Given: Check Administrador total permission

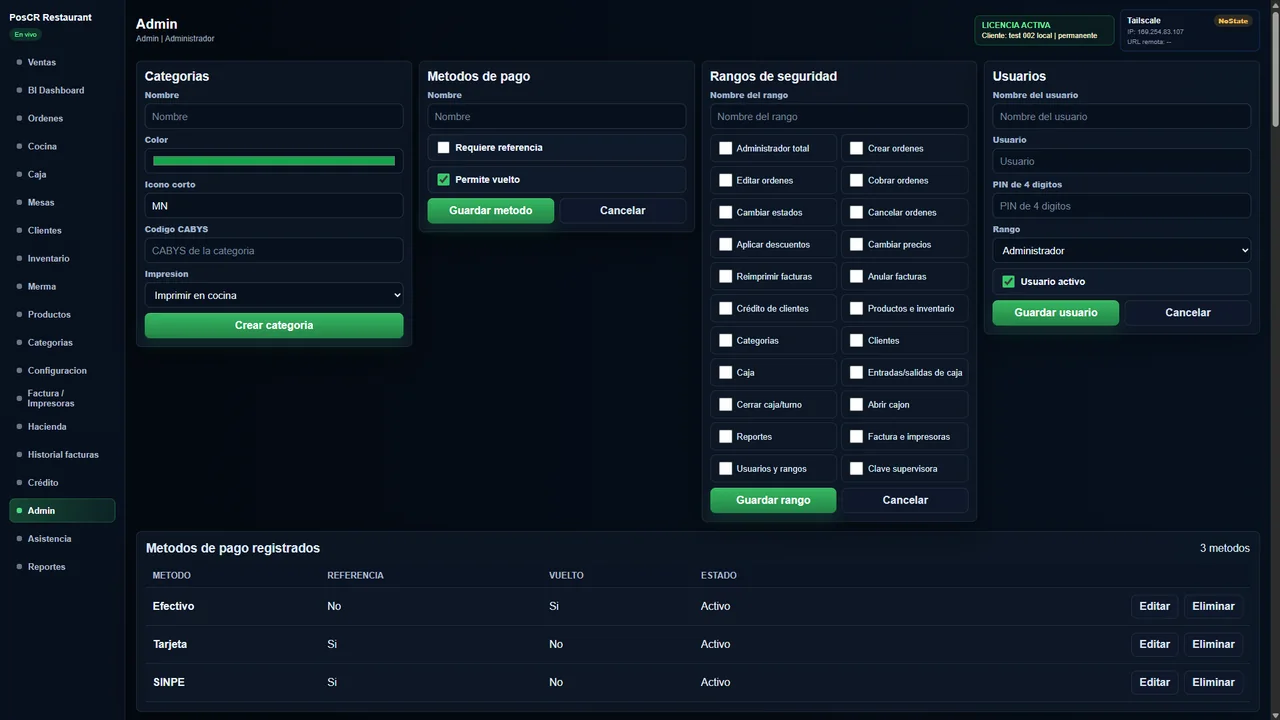Looking at the screenshot, I should 726,148.
